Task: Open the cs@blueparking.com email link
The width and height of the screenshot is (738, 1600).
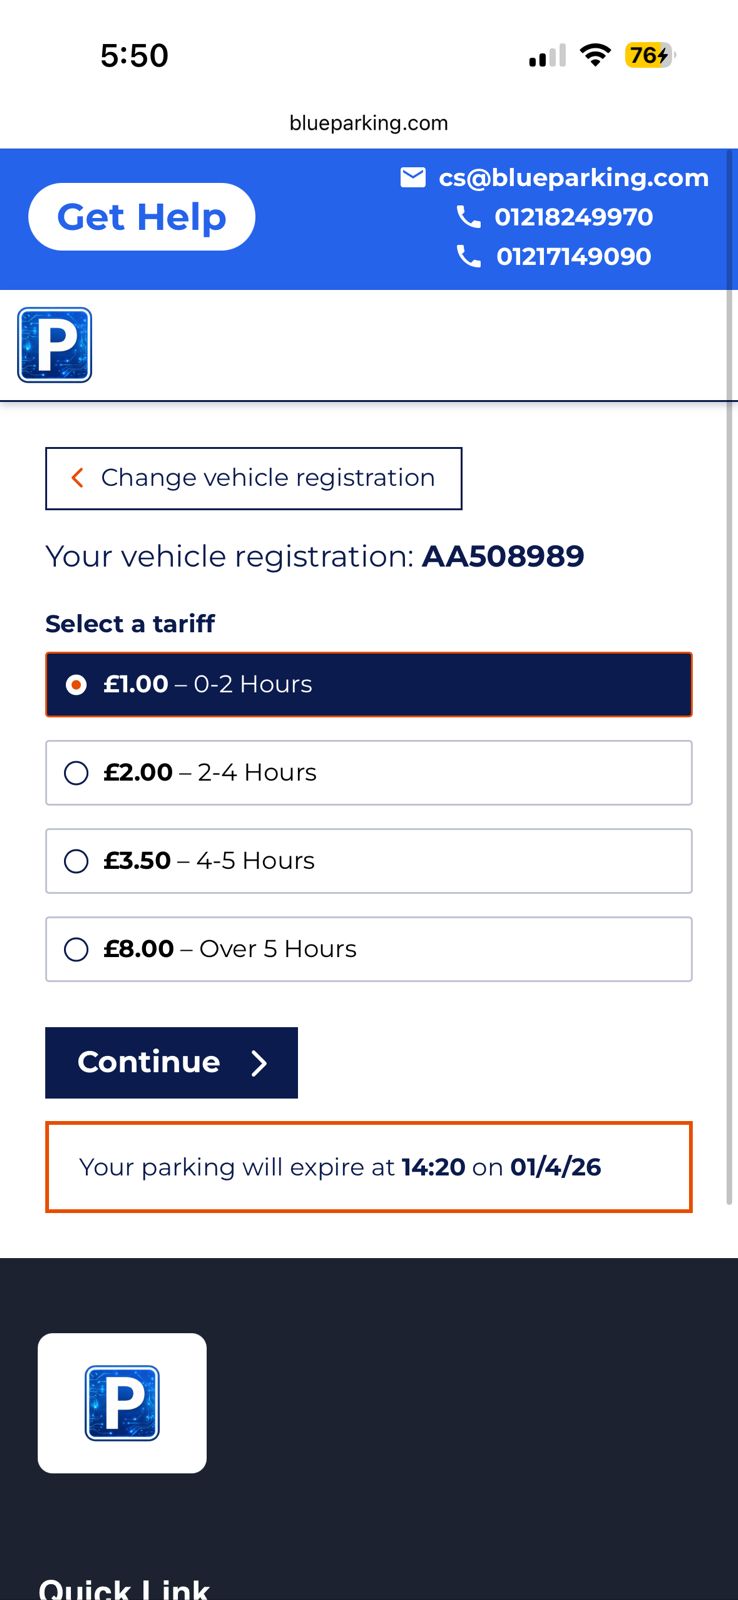Action: point(573,177)
